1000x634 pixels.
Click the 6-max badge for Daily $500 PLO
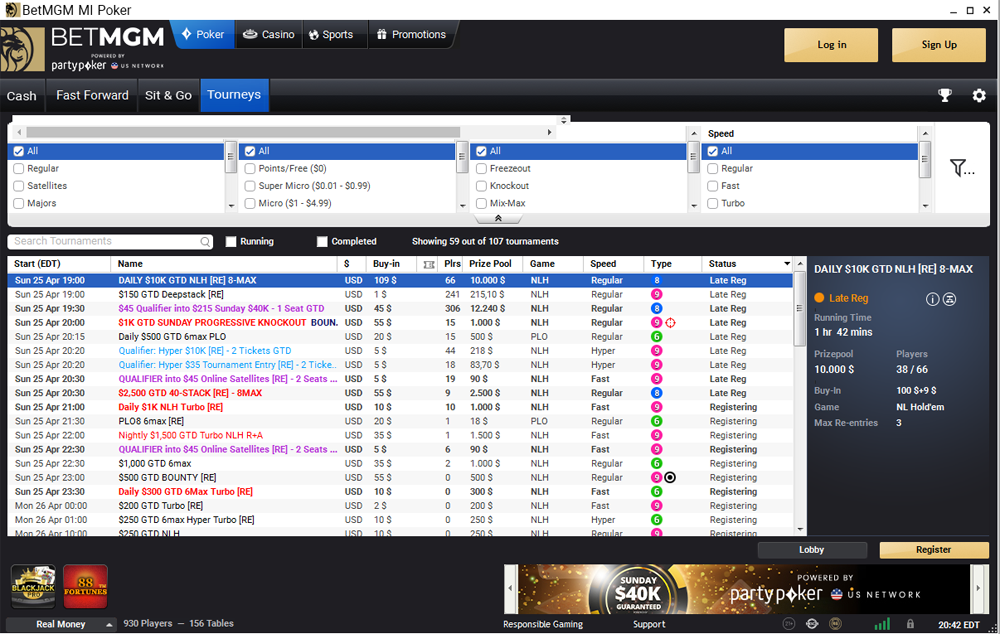pyautogui.click(x=656, y=337)
